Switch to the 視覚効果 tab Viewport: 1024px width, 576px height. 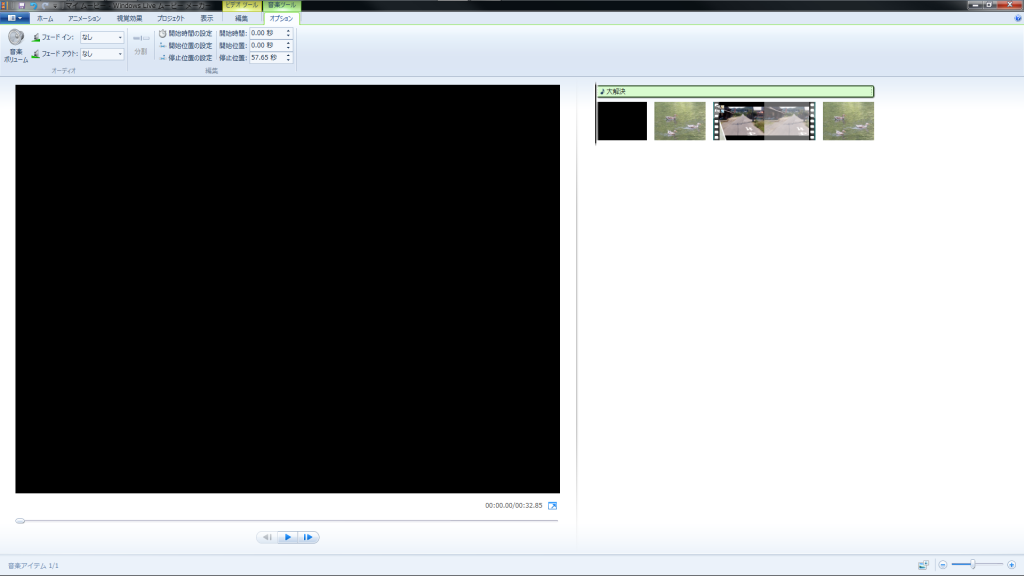pyautogui.click(x=129, y=18)
